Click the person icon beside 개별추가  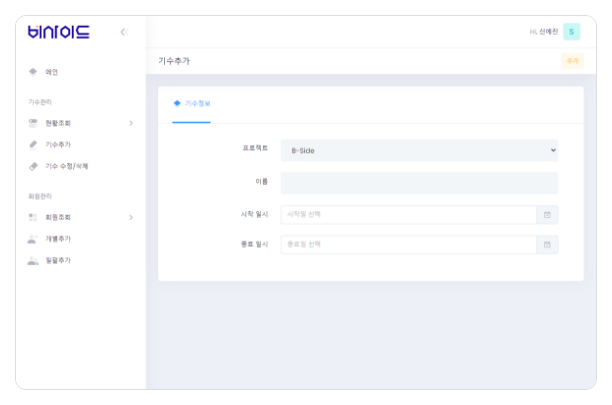(x=33, y=239)
